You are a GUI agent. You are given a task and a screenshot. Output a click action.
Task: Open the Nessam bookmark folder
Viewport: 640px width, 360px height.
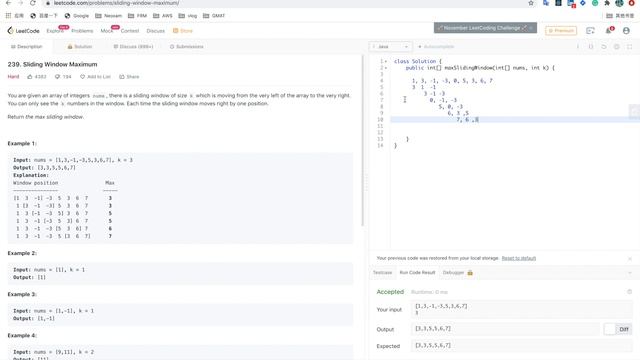click(x=108, y=16)
